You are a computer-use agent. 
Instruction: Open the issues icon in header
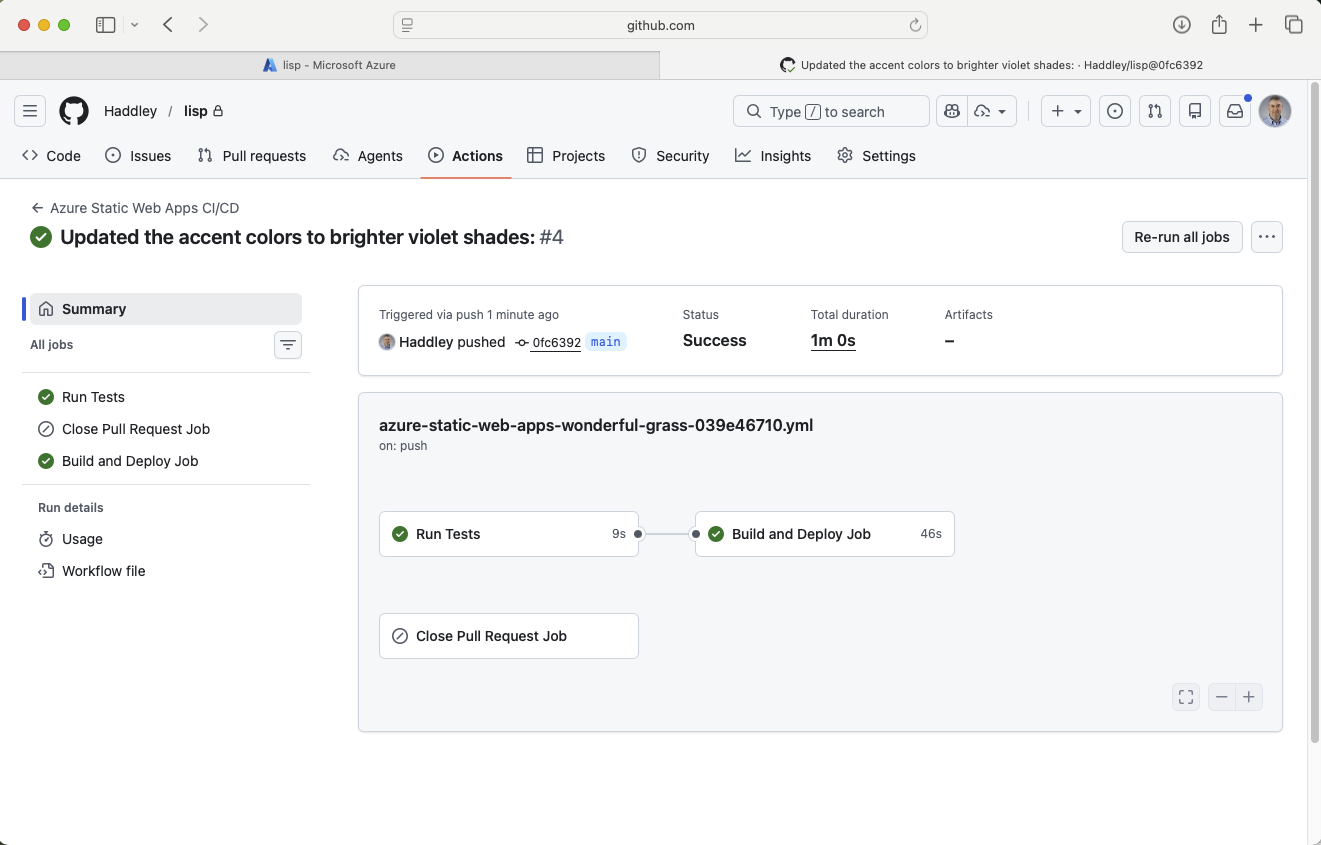(x=1114, y=111)
